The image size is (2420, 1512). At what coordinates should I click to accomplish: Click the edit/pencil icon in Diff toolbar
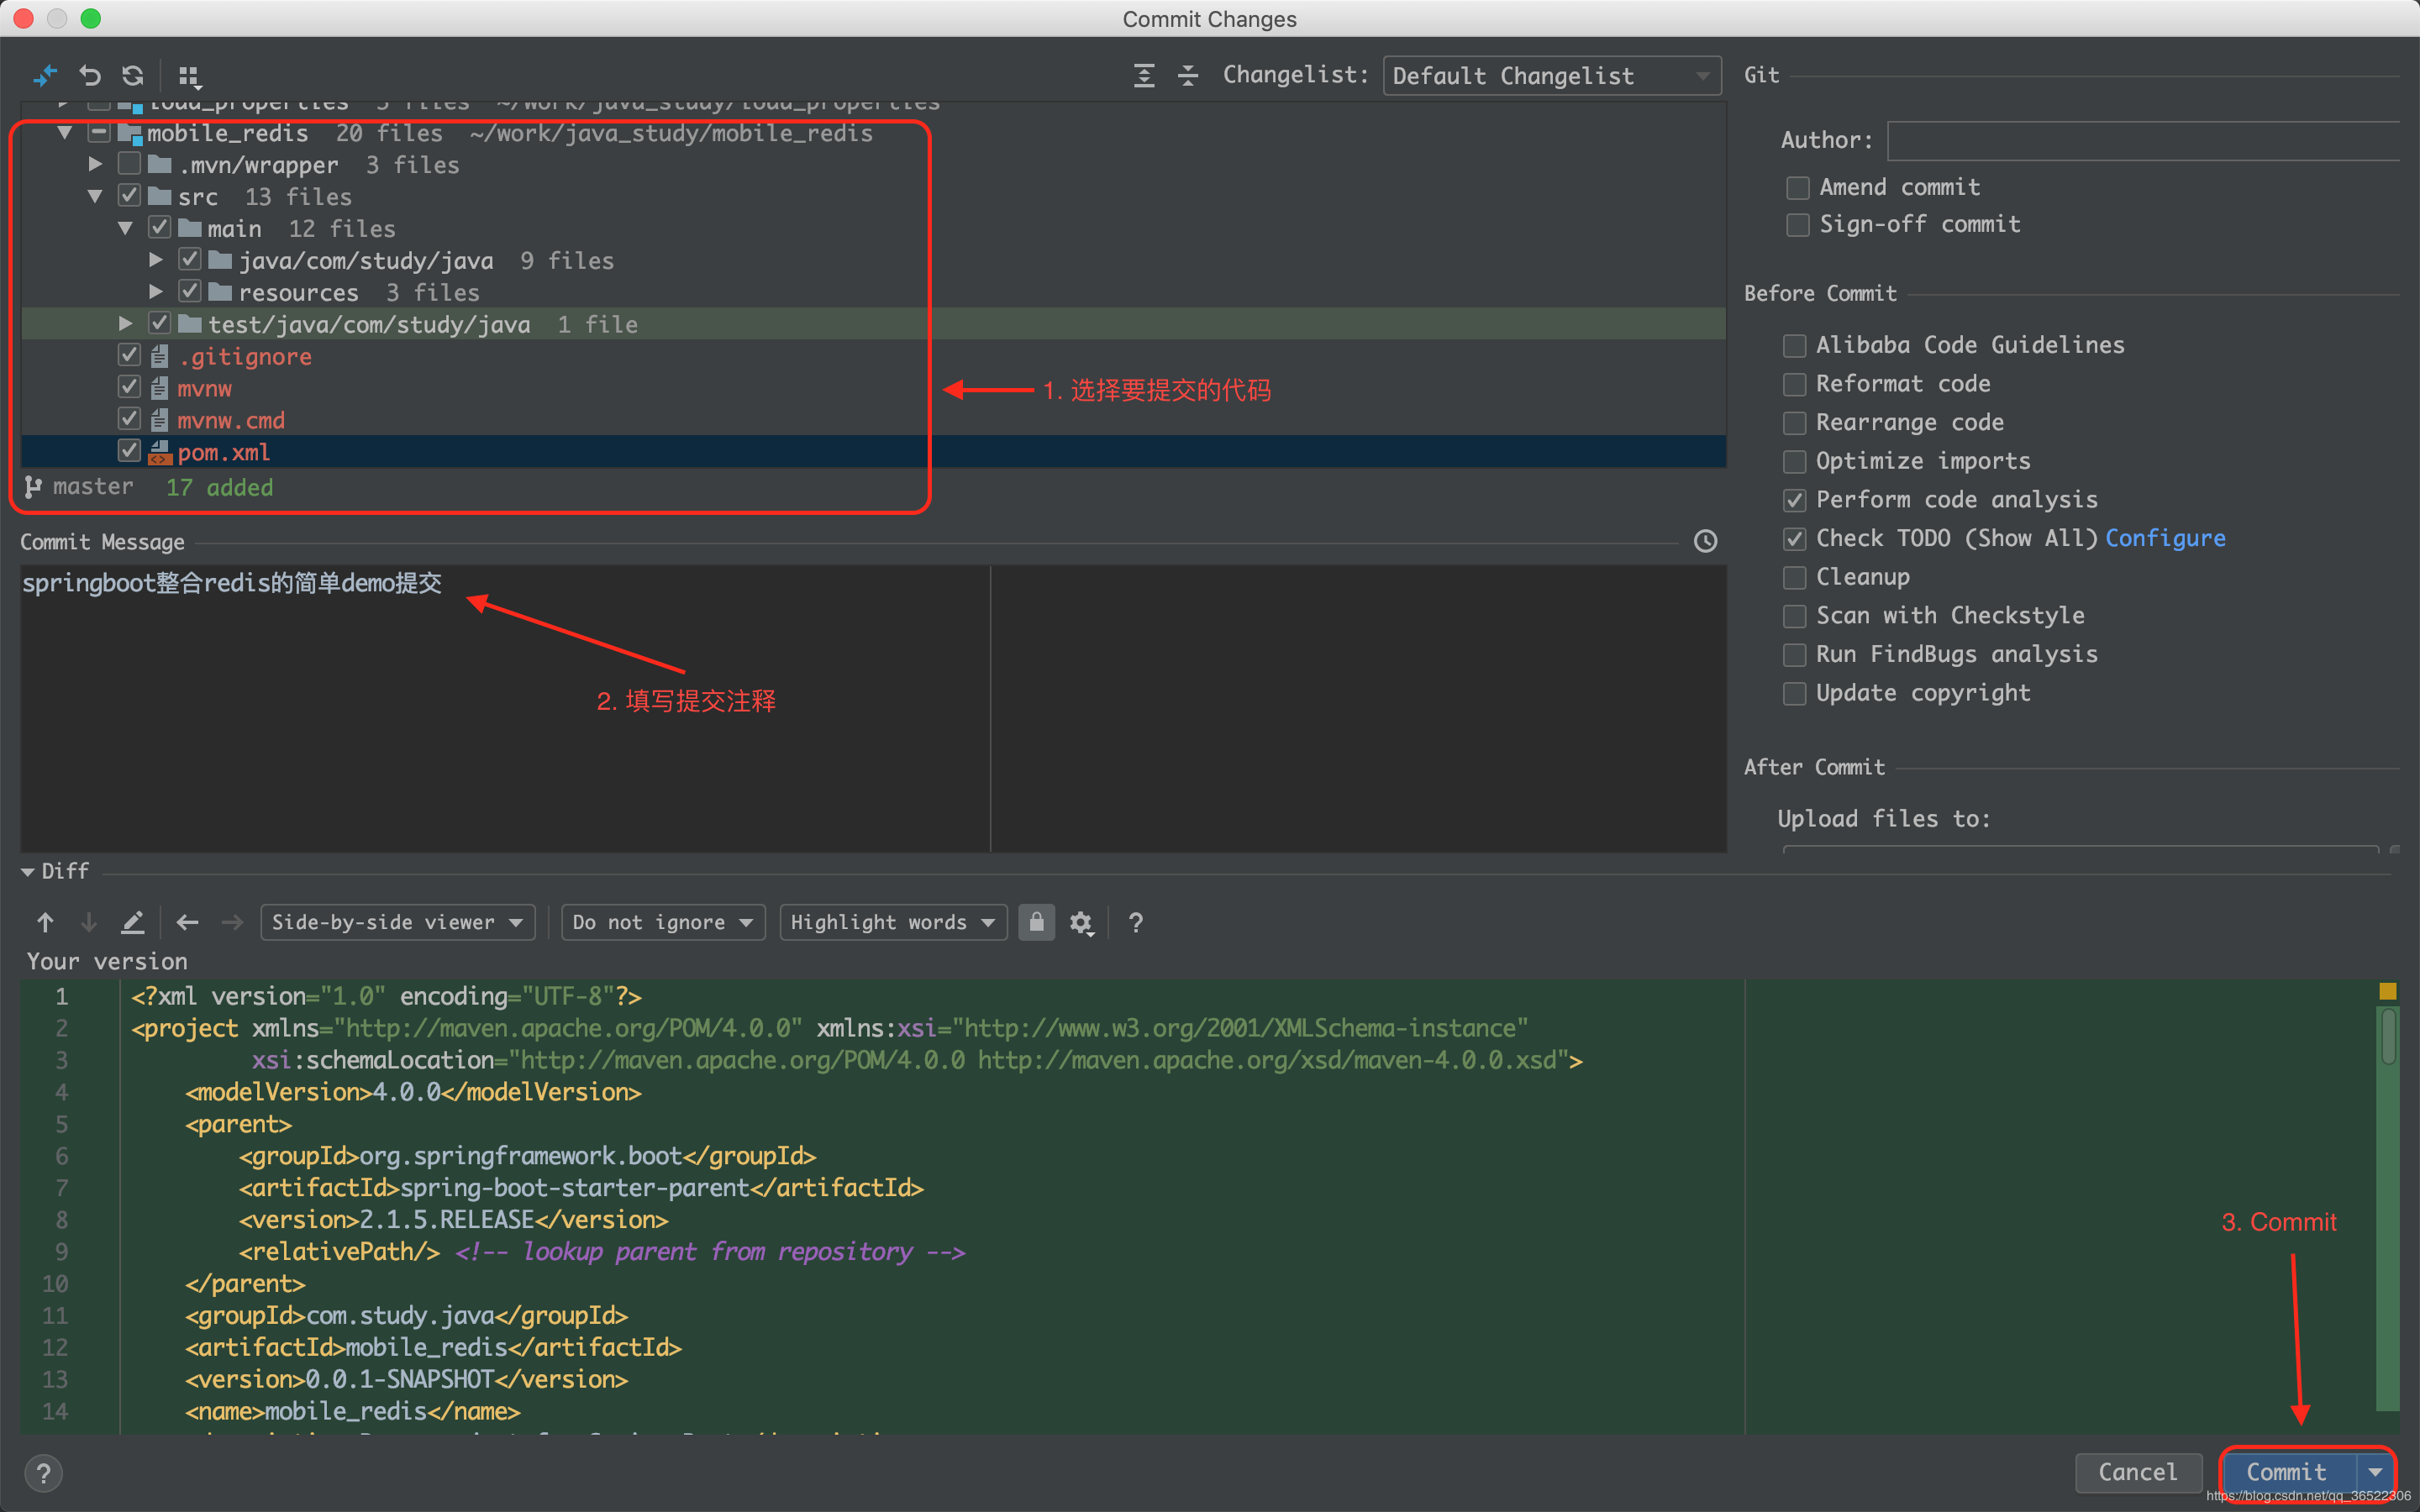click(136, 921)
